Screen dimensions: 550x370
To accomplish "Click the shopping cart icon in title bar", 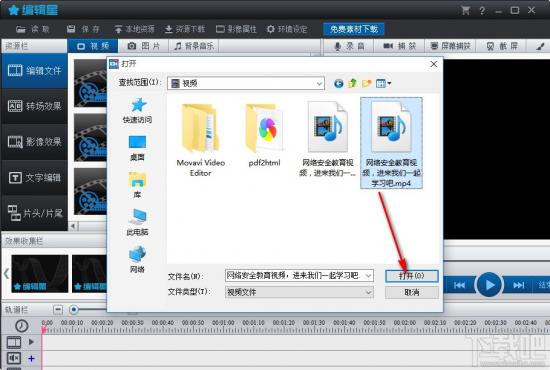I will [x=466, y=10].
